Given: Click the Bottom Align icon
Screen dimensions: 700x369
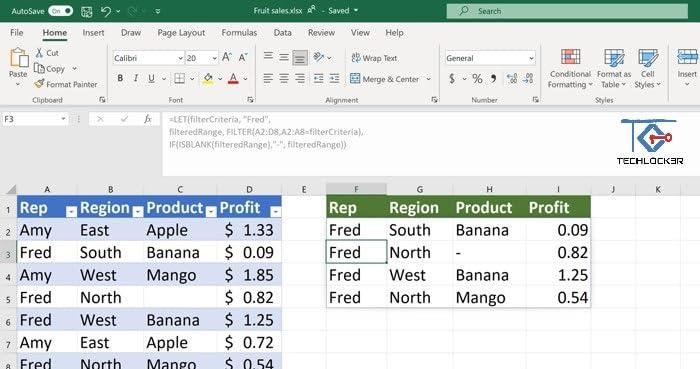Looking at the screenshot, I should 300,58.
